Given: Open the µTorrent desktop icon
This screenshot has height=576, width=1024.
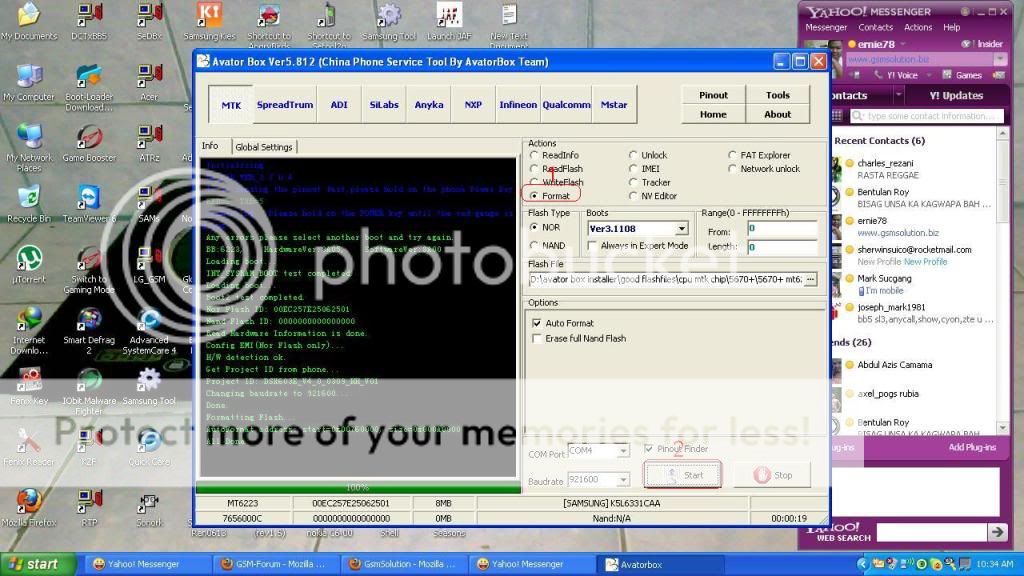Looking at the screenshot, I should tap(30, 258).
